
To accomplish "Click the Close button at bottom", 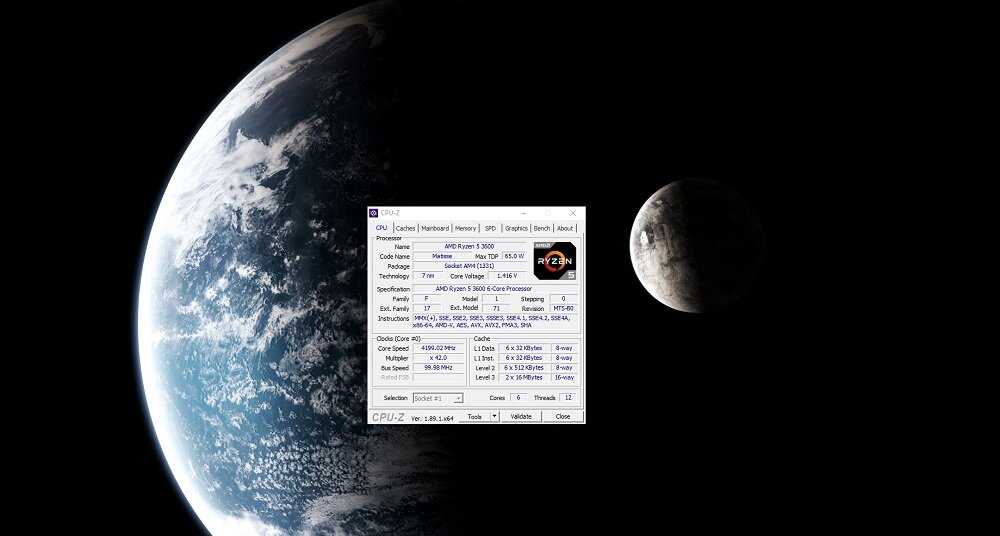I will point(563,417).
